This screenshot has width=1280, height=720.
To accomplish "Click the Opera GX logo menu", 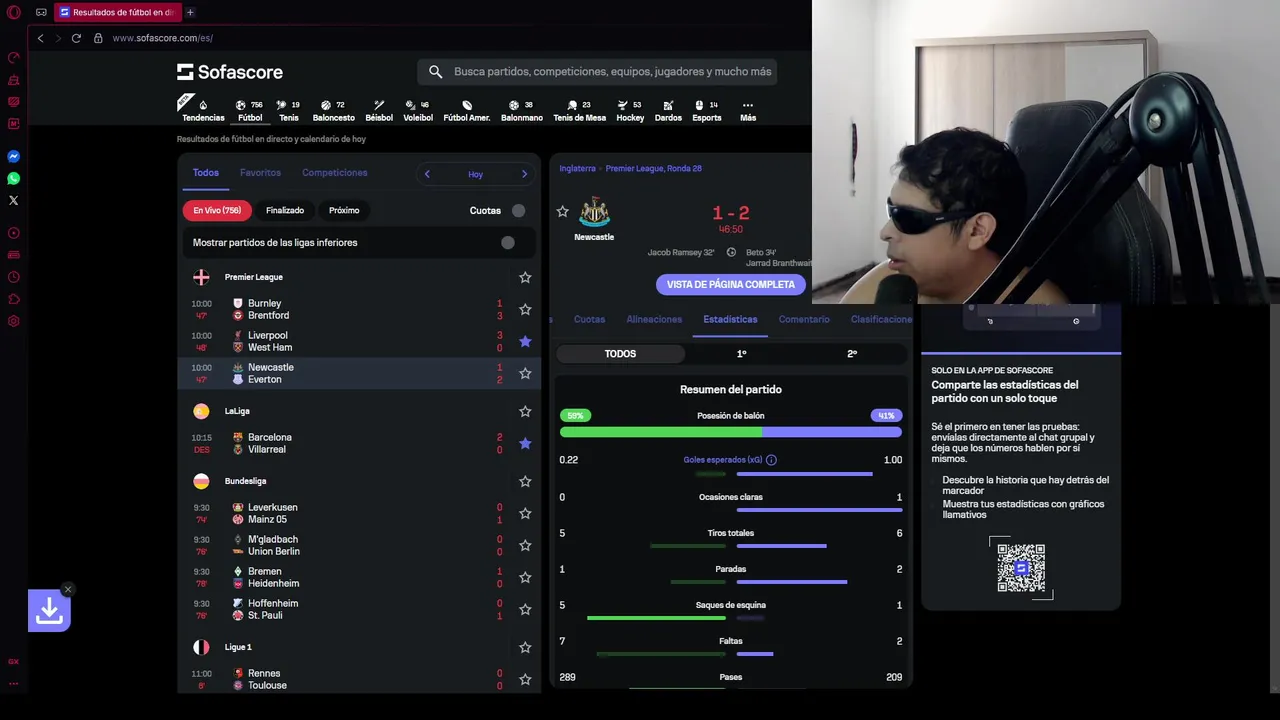I will tap(14, 12).
